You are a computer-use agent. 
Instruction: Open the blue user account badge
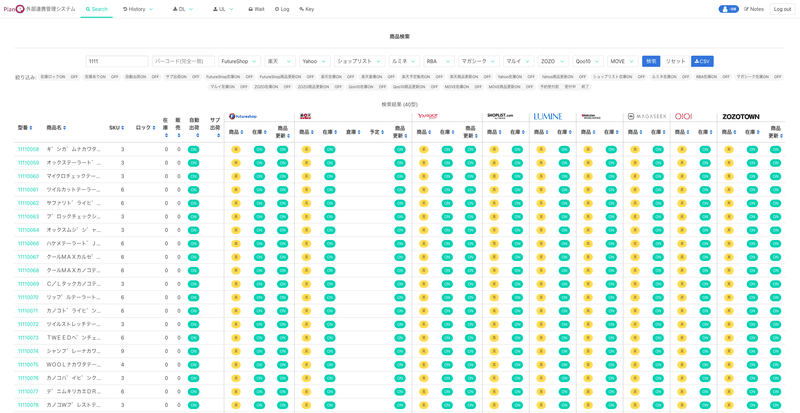[x=729, y=9]
